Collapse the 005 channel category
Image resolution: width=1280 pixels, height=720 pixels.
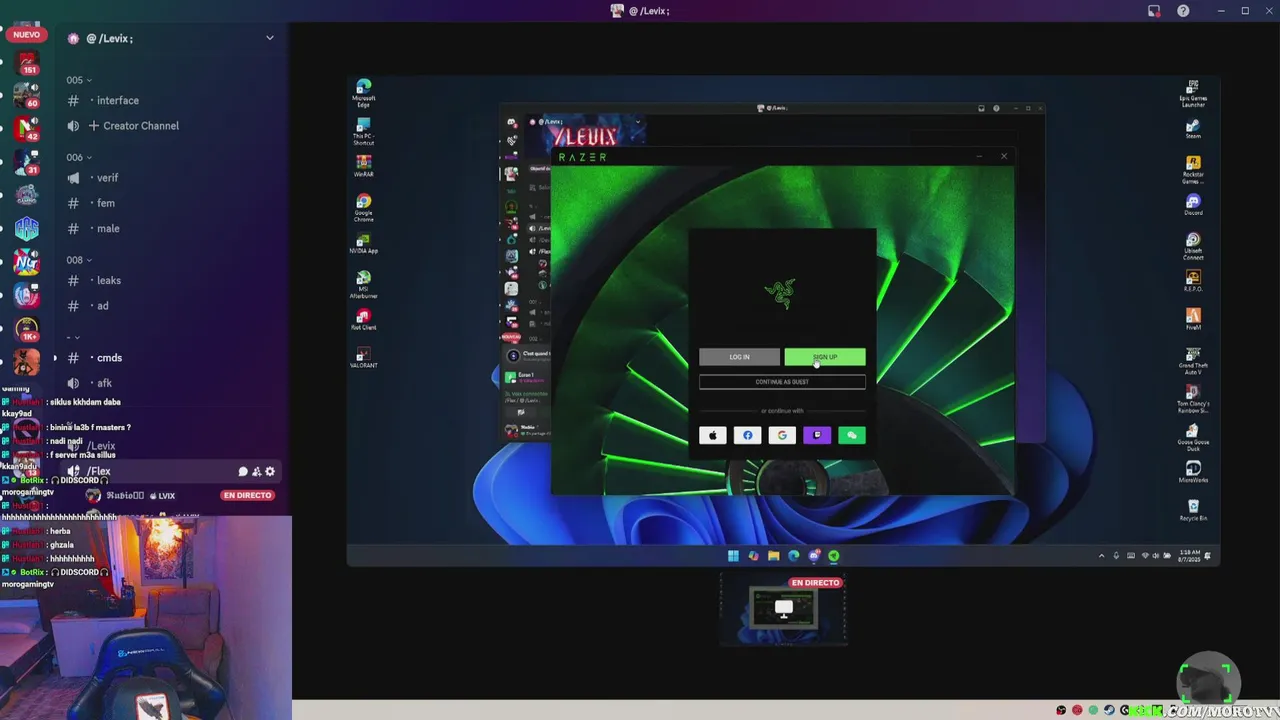(79, 80)
